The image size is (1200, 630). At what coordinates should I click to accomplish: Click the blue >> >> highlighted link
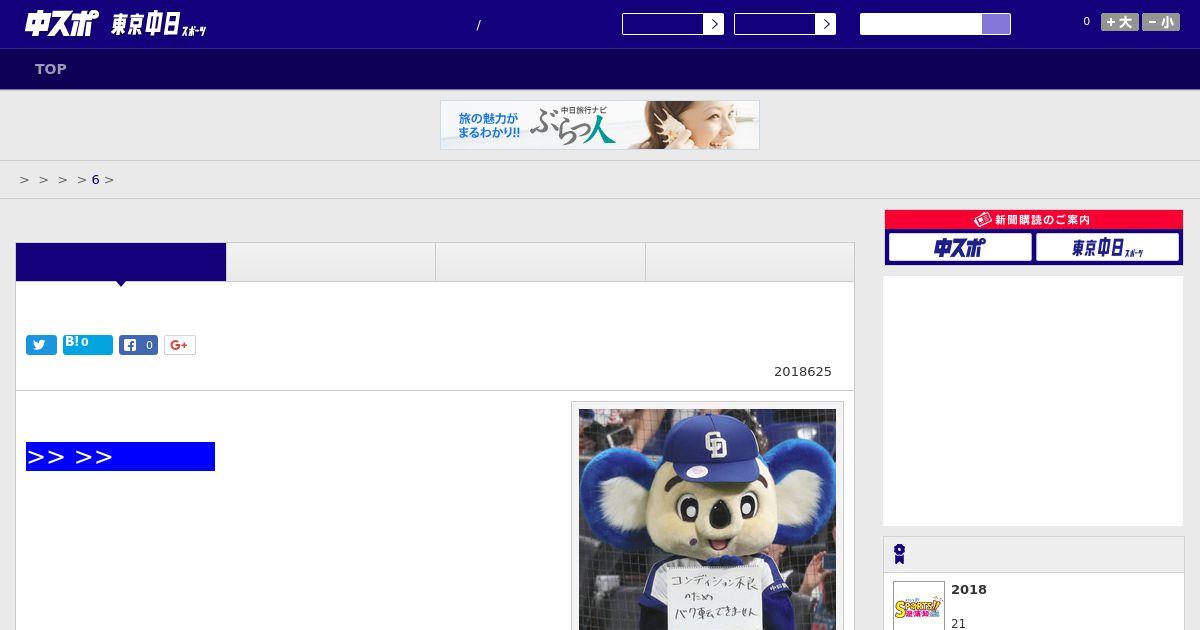tap(120, 456)
